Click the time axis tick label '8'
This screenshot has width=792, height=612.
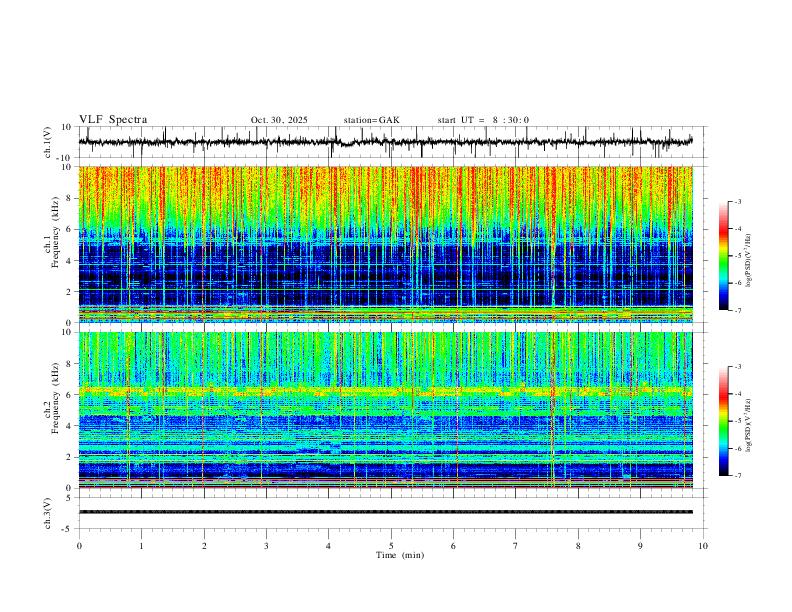[x=578, y=546]
